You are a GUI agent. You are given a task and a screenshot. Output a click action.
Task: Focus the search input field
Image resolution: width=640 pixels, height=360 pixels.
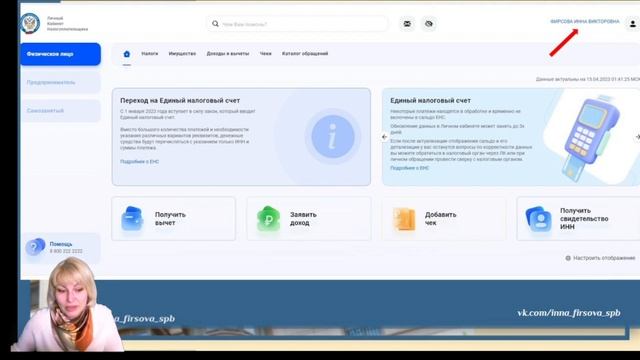click(x=297, y=24)
